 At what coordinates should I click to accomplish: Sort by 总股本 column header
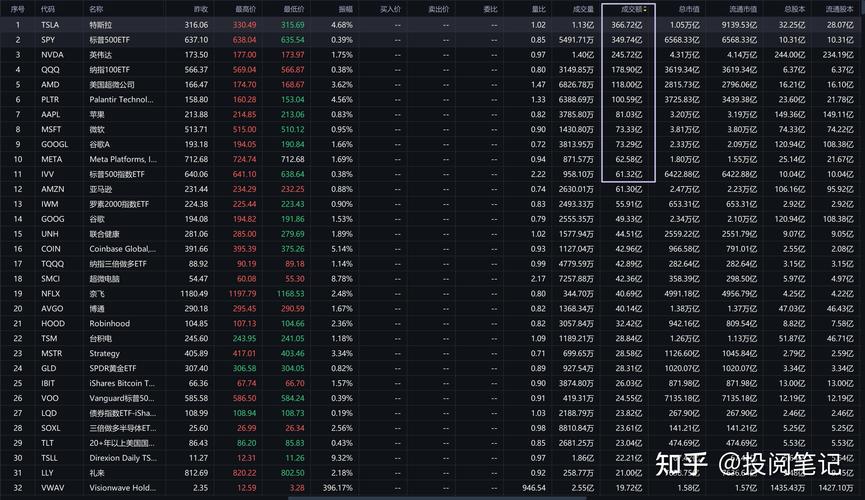794,9
